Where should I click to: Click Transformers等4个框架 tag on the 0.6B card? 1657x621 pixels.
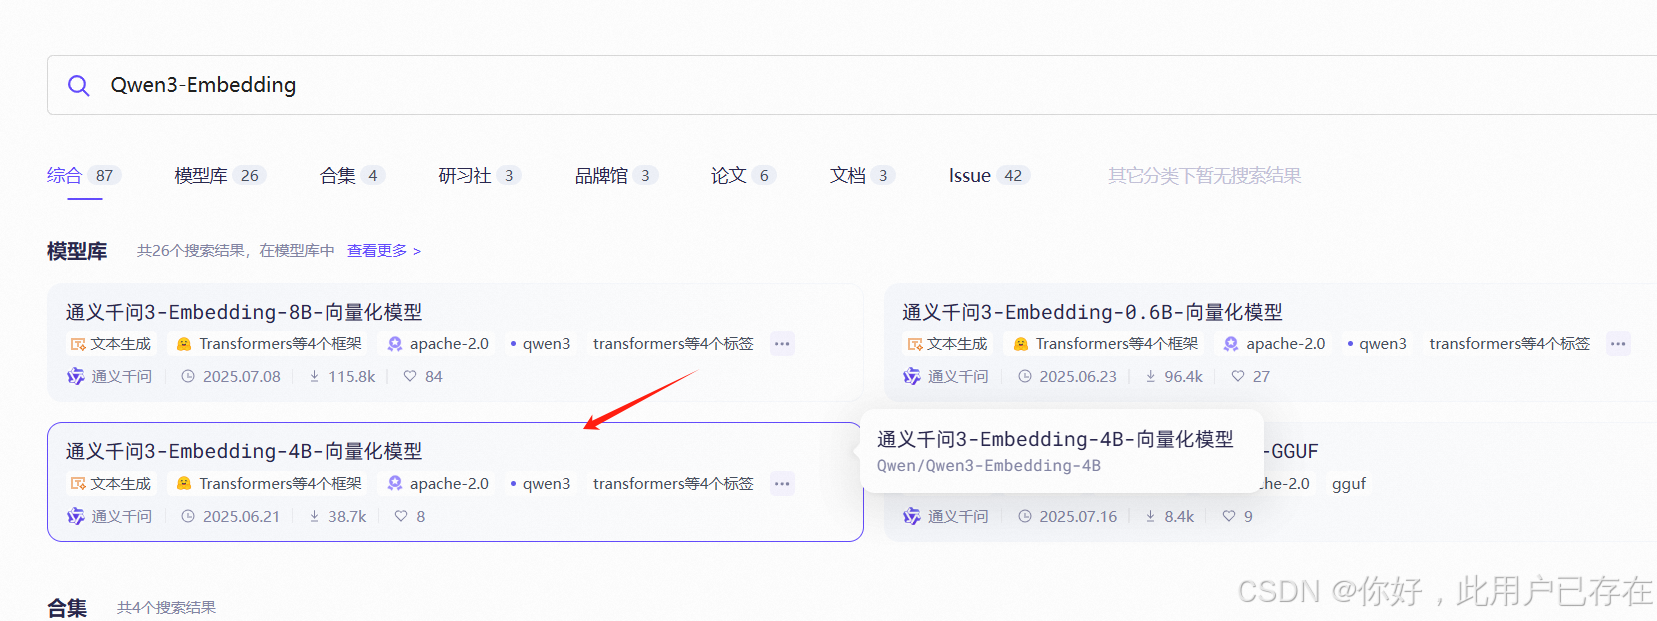click(1105, 344)
